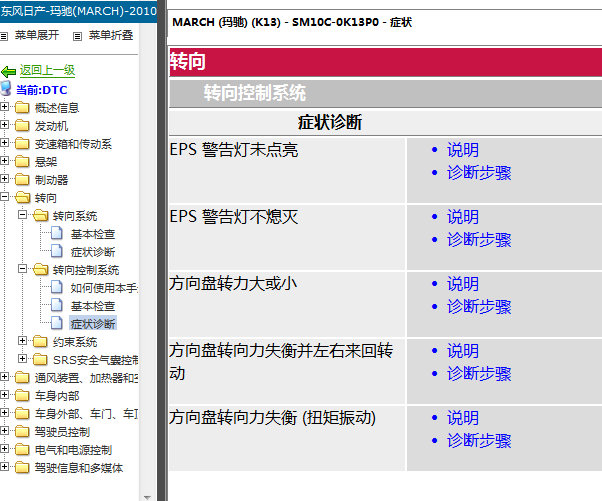Open 诊断步骤 for 方向盘转力大或小

pos(479,307)
